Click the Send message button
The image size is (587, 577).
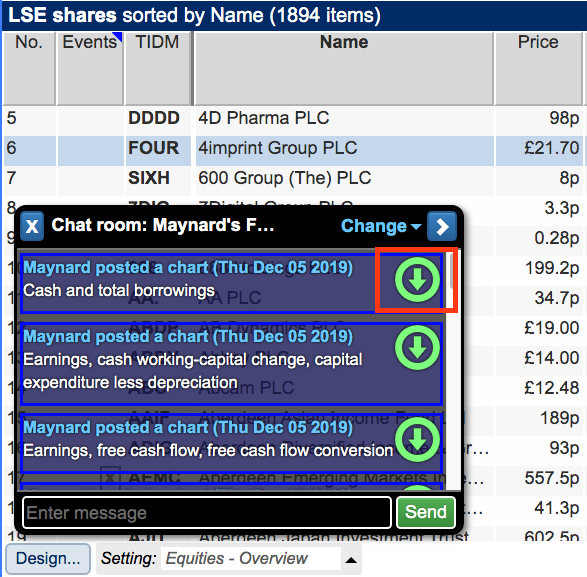click(426, 512)
